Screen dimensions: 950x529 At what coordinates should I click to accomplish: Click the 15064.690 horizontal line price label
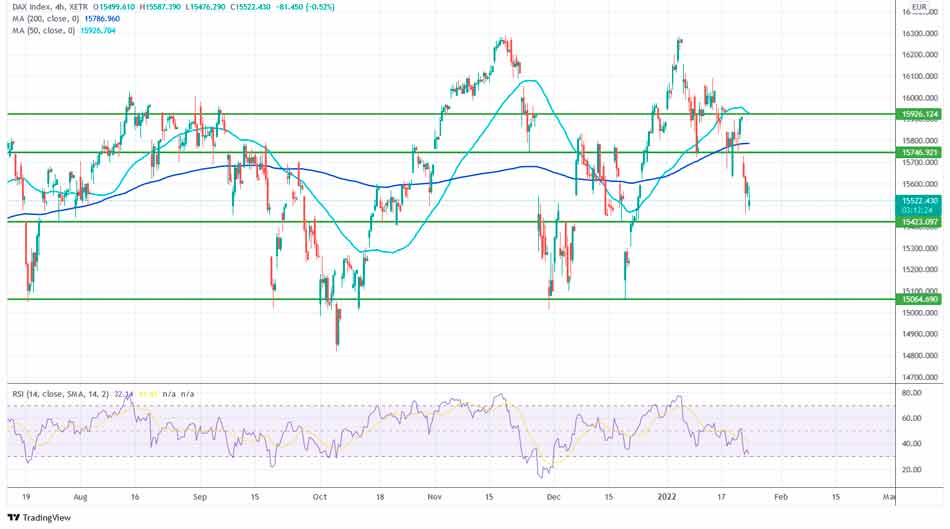point(920,299)
